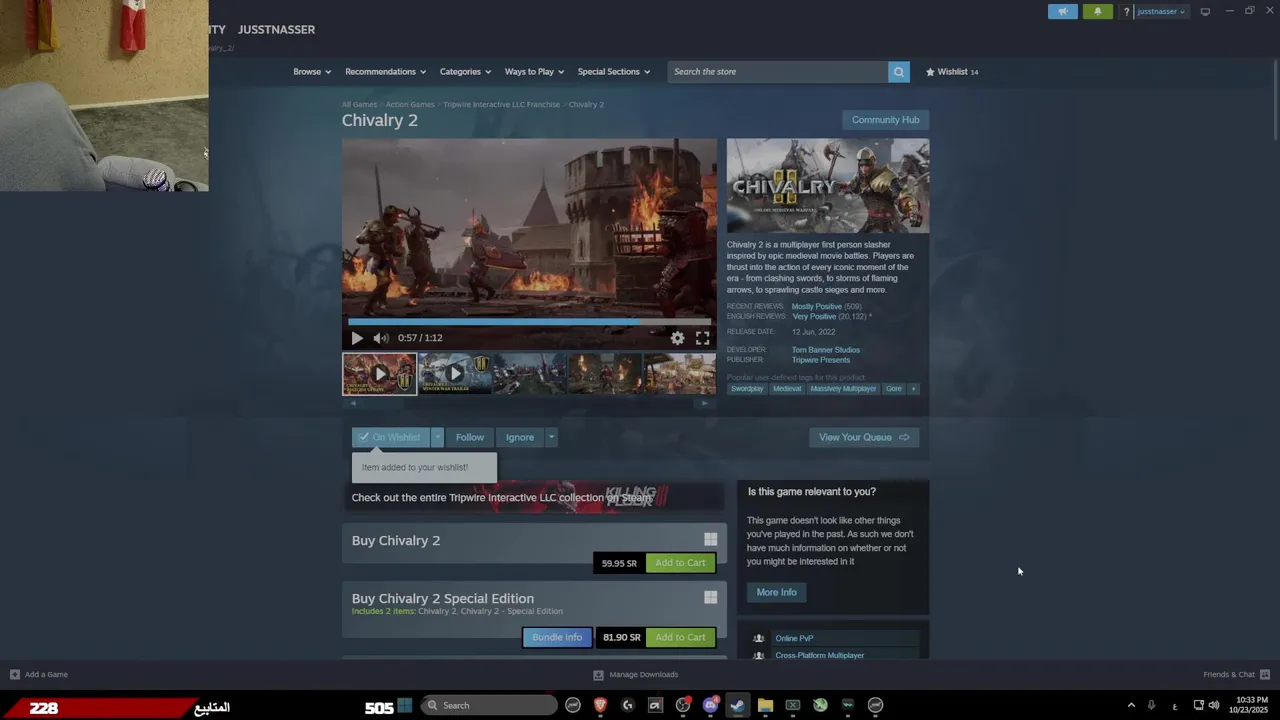Open trailer video settings gear
Viewport: 1280px width, 720px height.
(x=678, y=338)
